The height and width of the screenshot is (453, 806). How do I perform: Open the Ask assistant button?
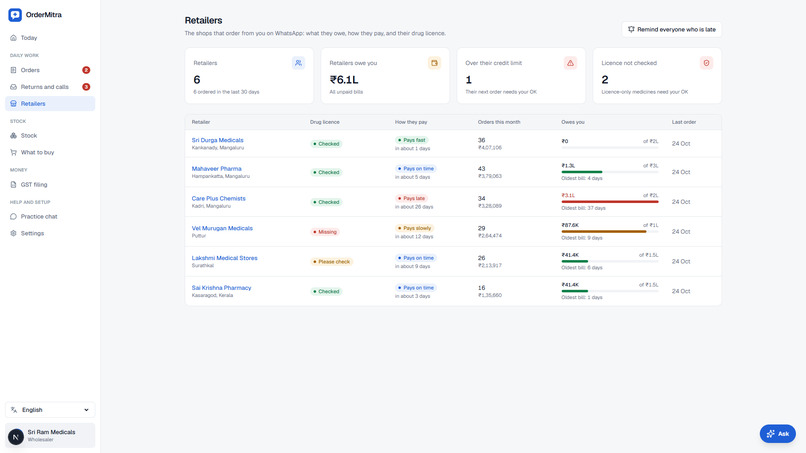coord(778,433)
